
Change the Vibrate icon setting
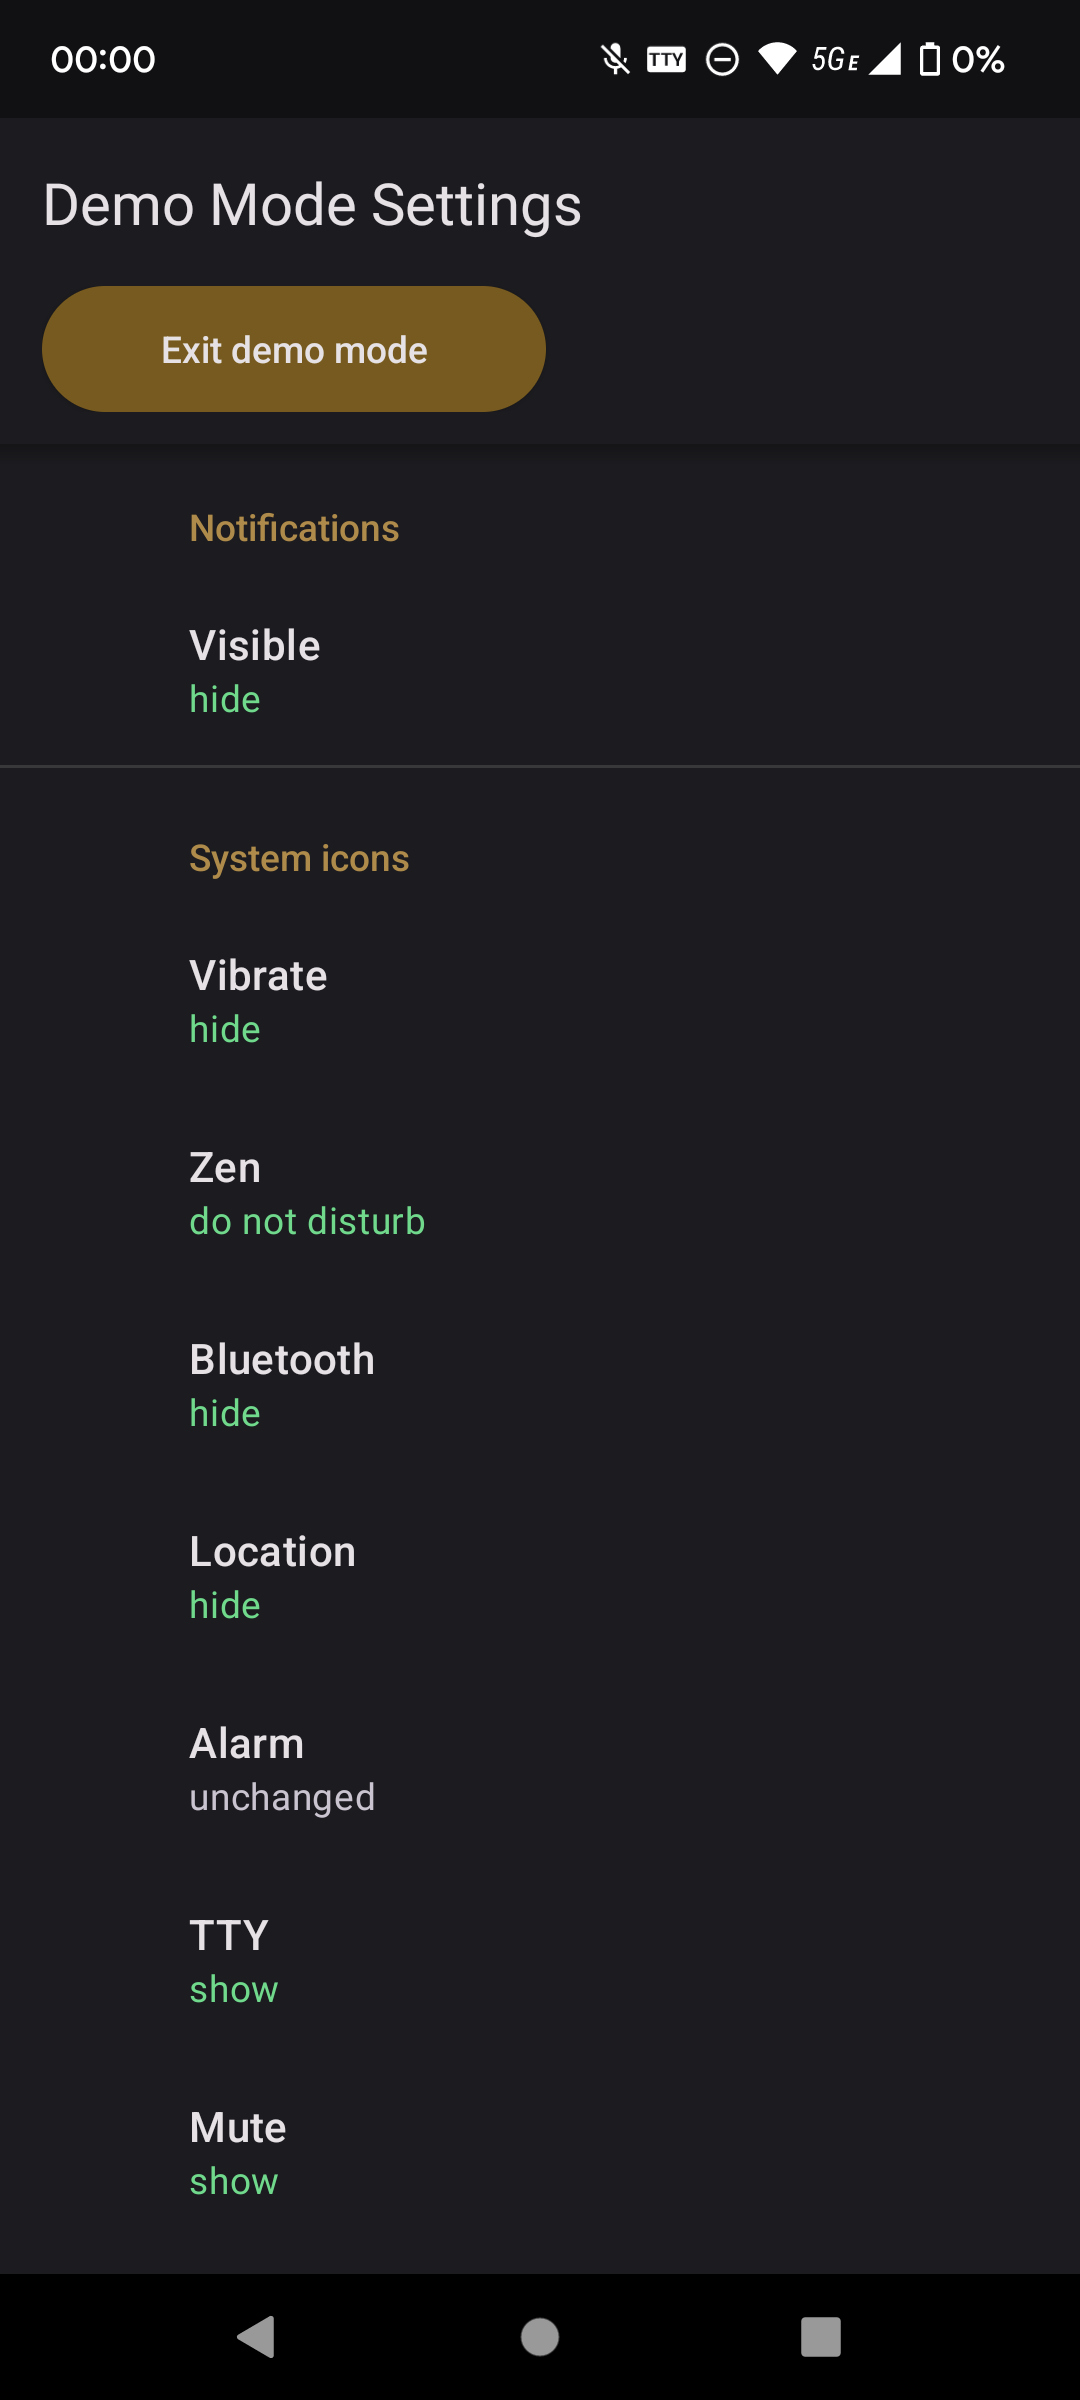tap(540, 1001)
